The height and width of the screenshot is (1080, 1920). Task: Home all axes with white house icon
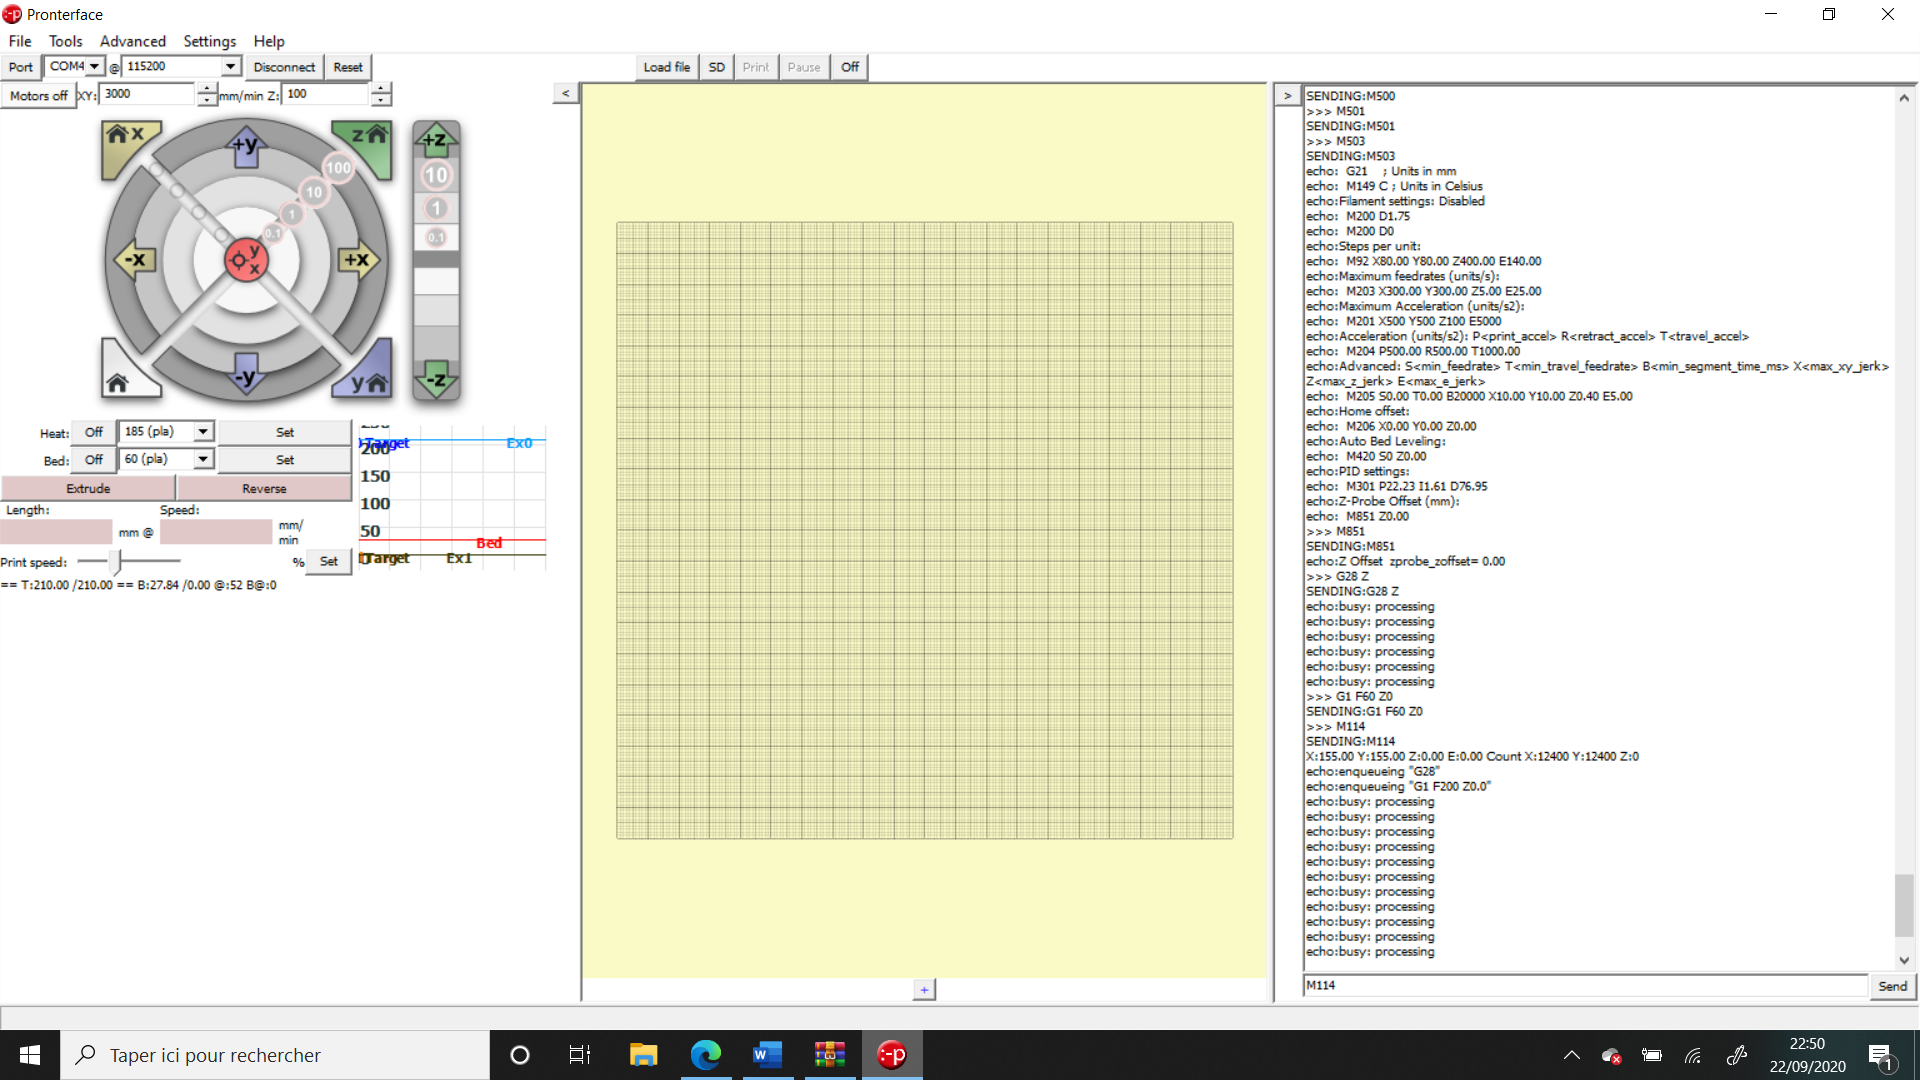[x=124, y=374]
